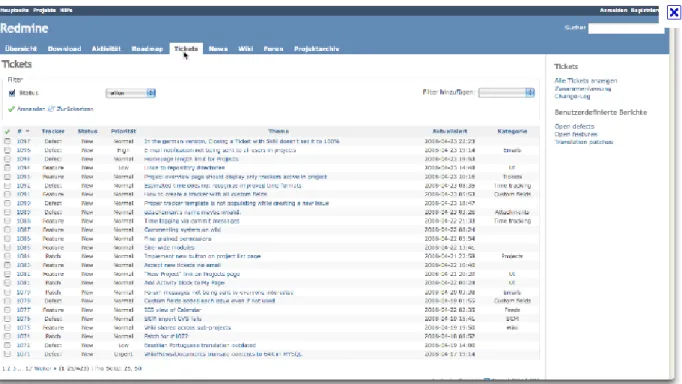Open the Status filter value dropdown
This screenshot has height=384, width=682.
tap(130, 93)
